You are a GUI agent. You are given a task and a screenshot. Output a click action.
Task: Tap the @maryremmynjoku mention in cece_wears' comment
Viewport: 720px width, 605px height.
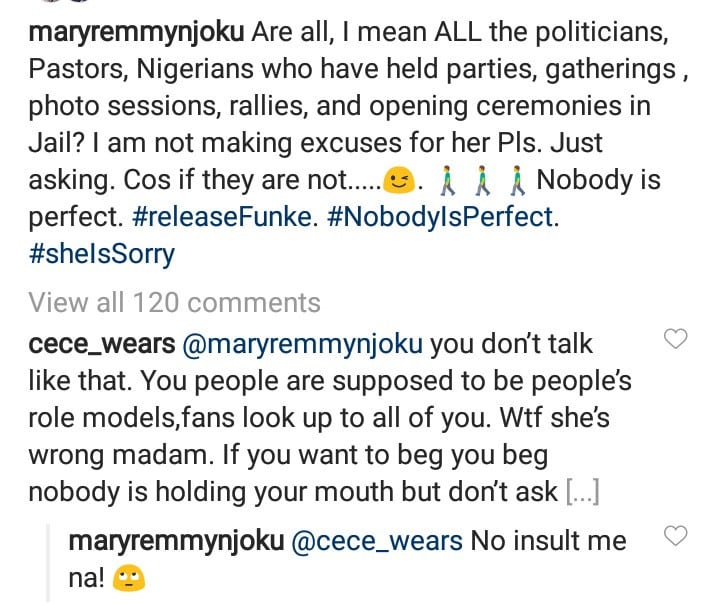[x=300, y=345]
